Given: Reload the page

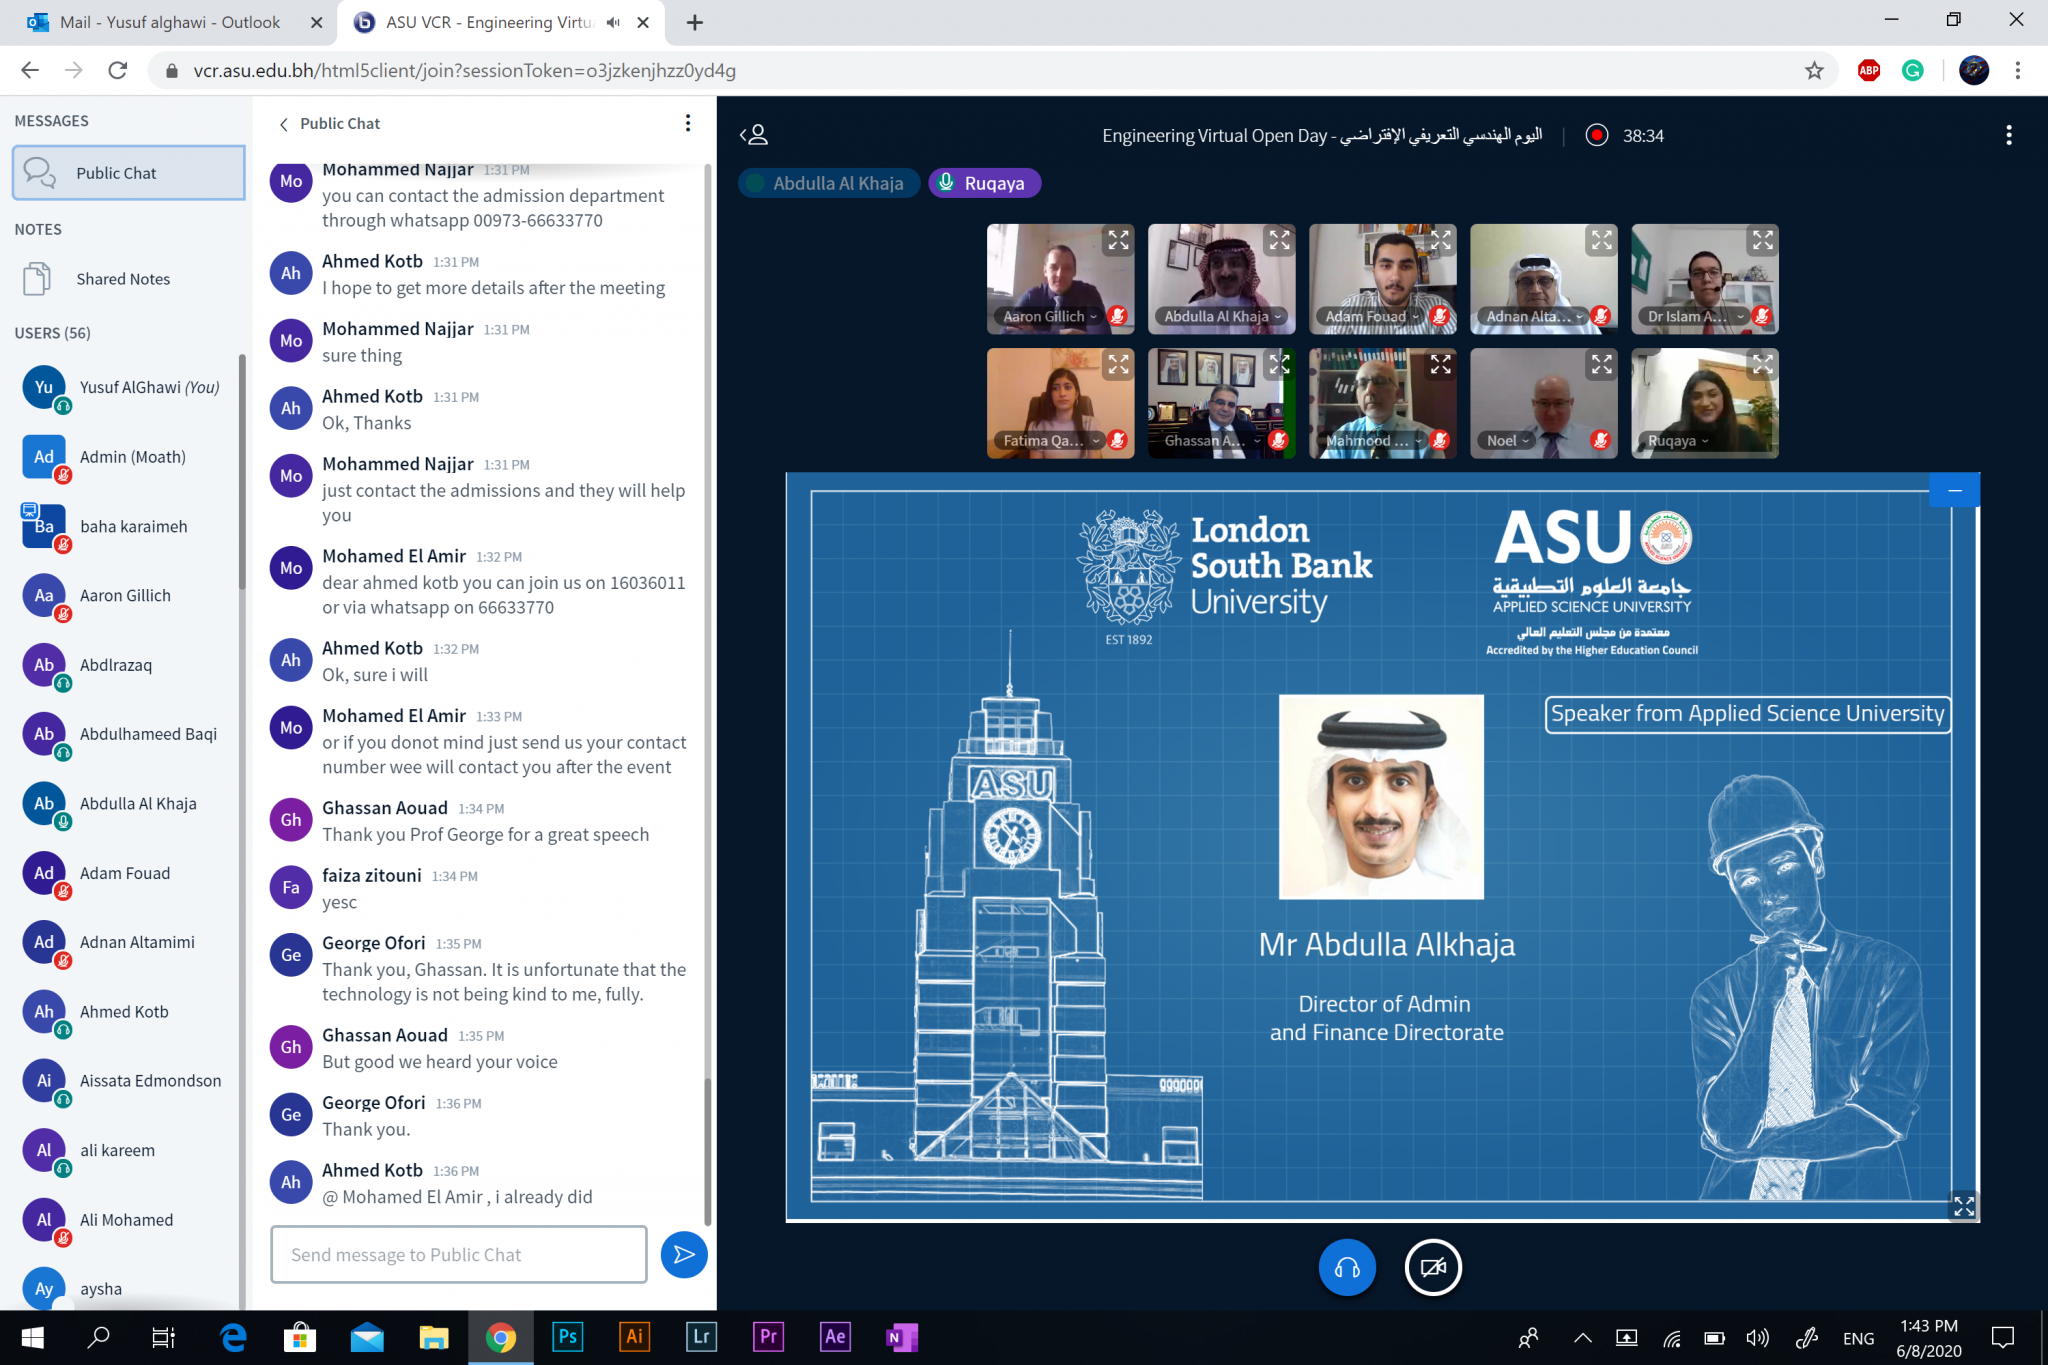Looking at the screenshot, I should (x=117, y=70).
